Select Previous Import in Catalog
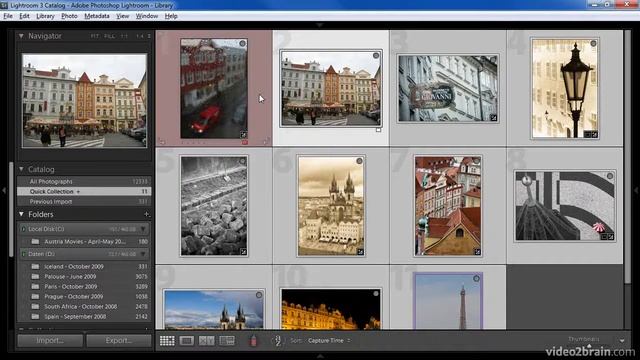This screenshot has width=640, height=360. click(x=84, y=202)
